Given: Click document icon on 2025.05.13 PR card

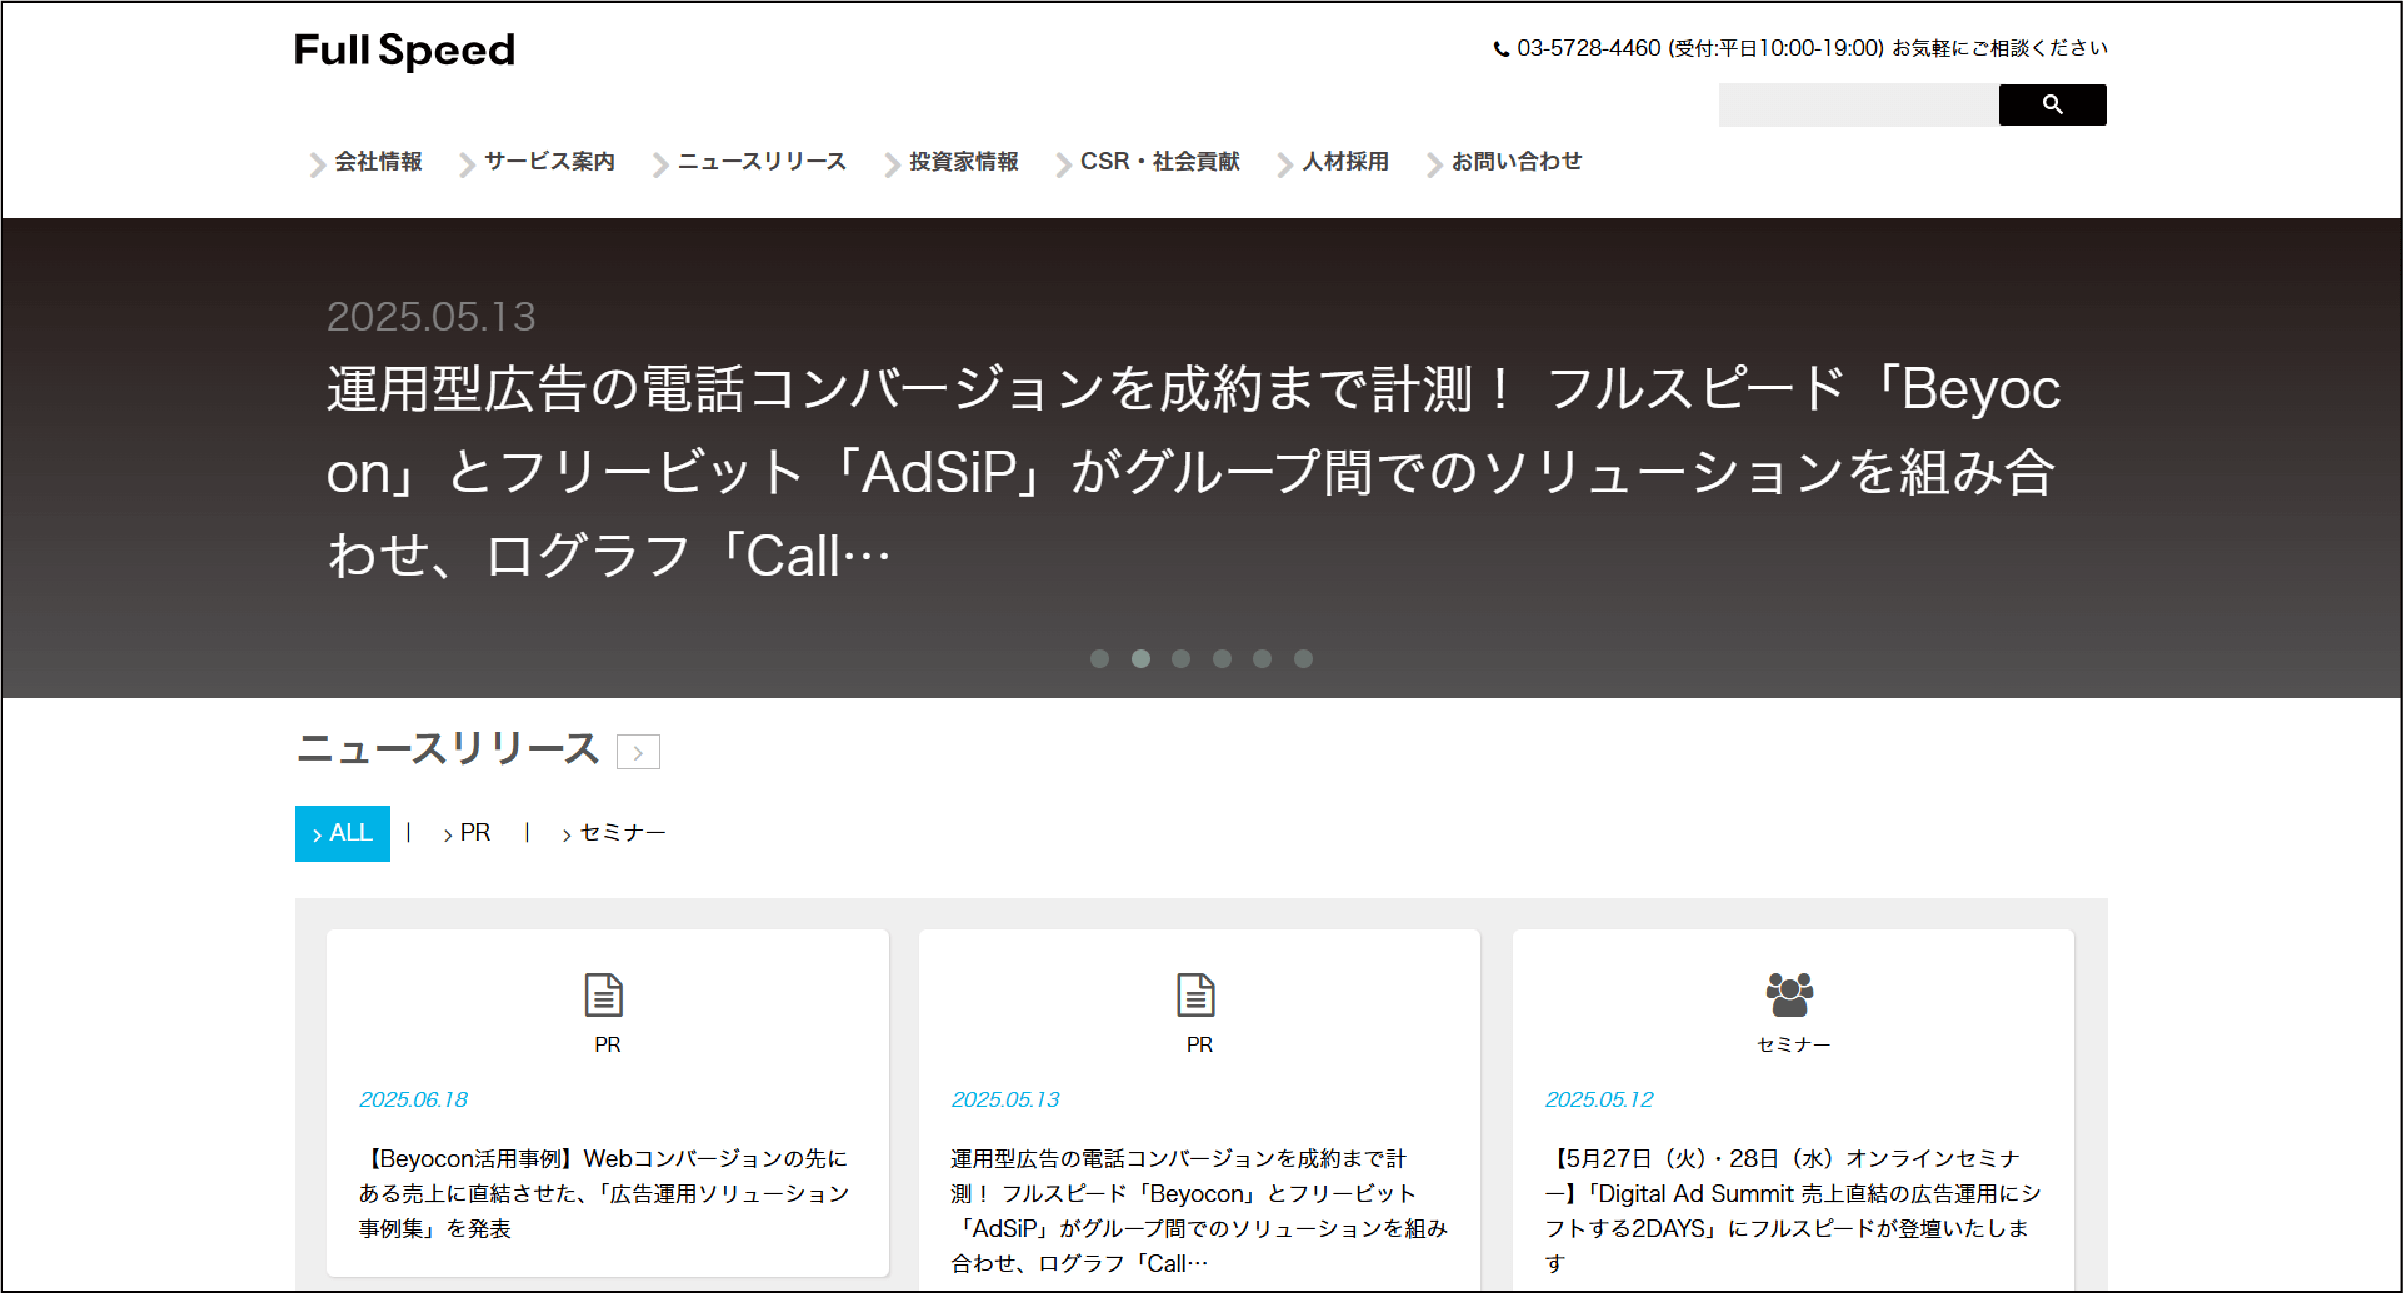Looking at the screenshot, I should (1195, 995).
